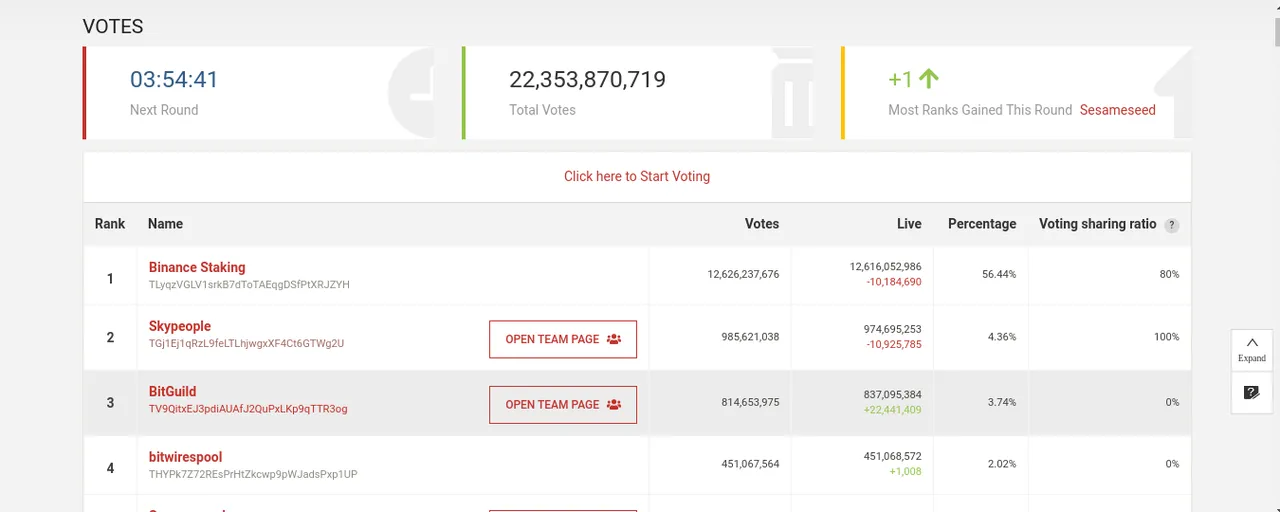Image resolution: width=1280 pixels, height=512 pixels.
Task: Sort by the Percentage column header
Action: 982,224
